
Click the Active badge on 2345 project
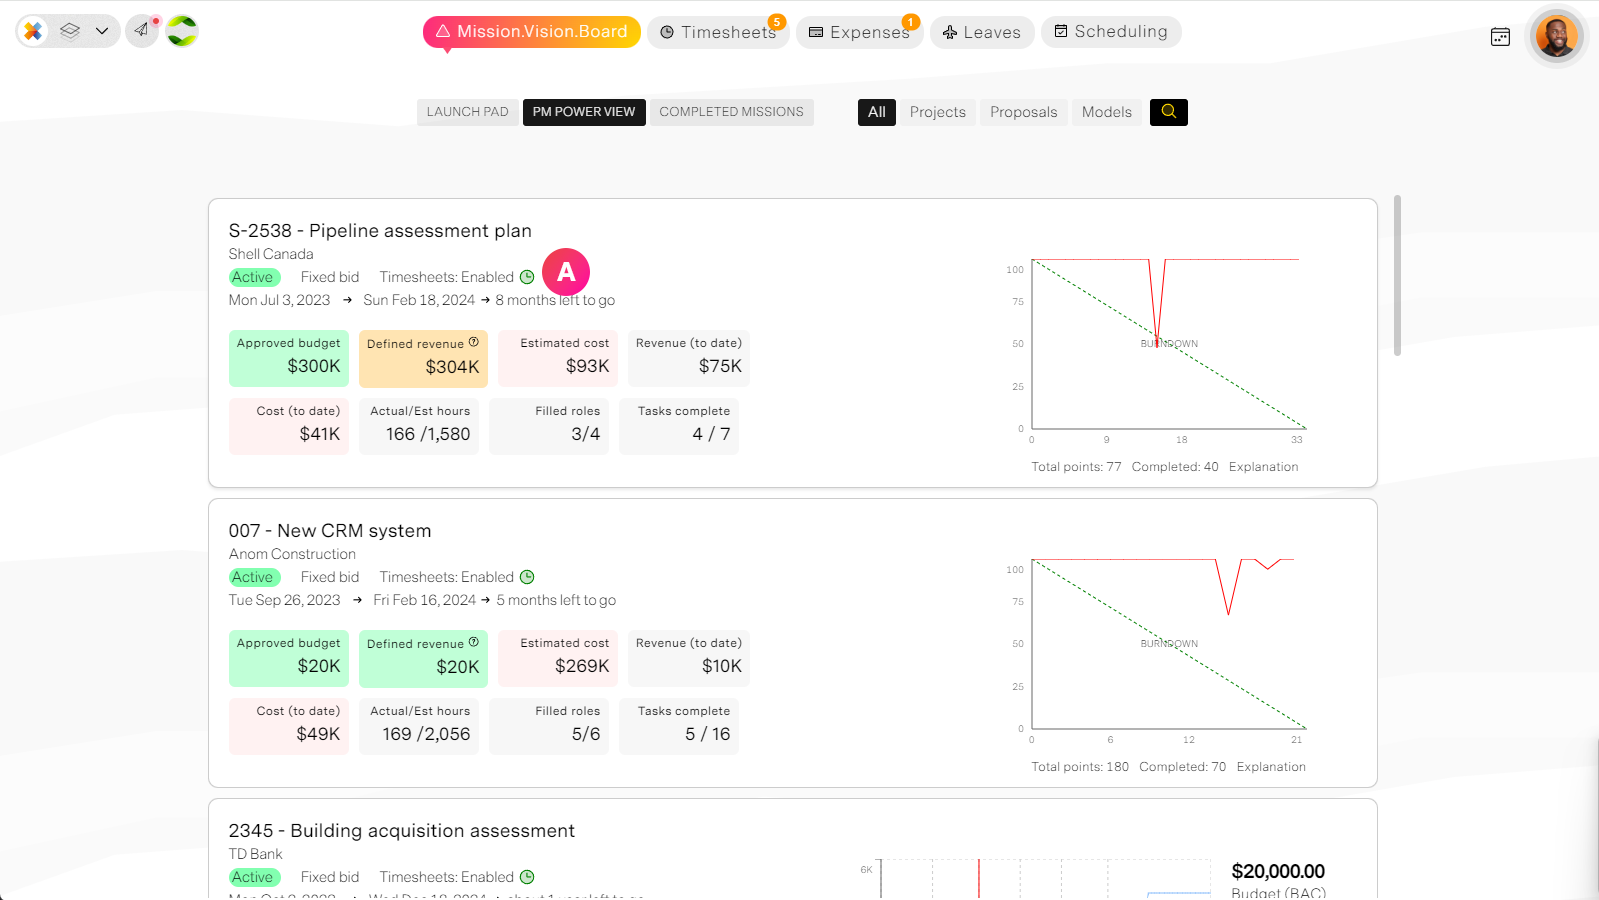click(x=254, y=877)
